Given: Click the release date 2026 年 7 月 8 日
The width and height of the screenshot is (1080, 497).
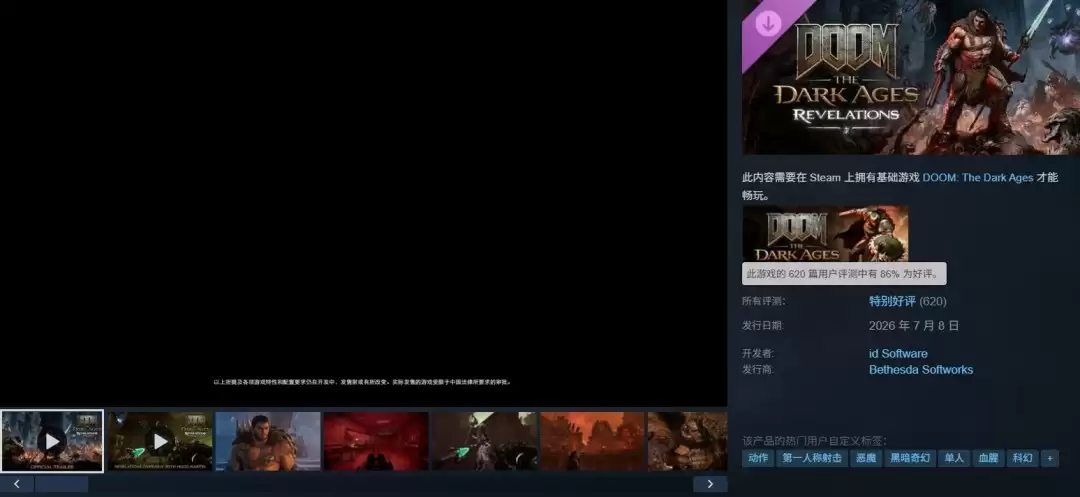Looking at the screenshot, I should tap(914, 326).
